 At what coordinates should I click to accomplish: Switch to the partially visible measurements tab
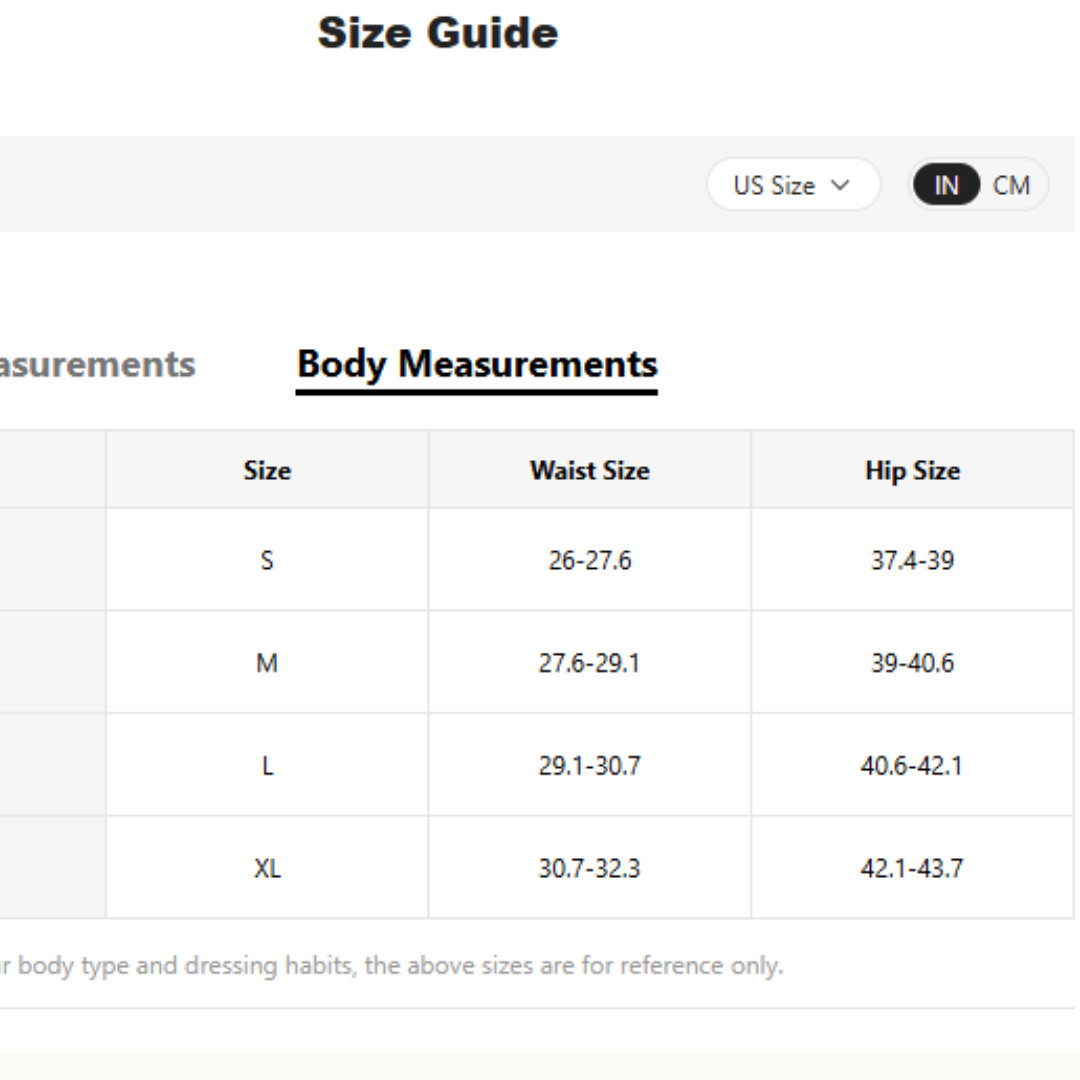click(97, 365)
